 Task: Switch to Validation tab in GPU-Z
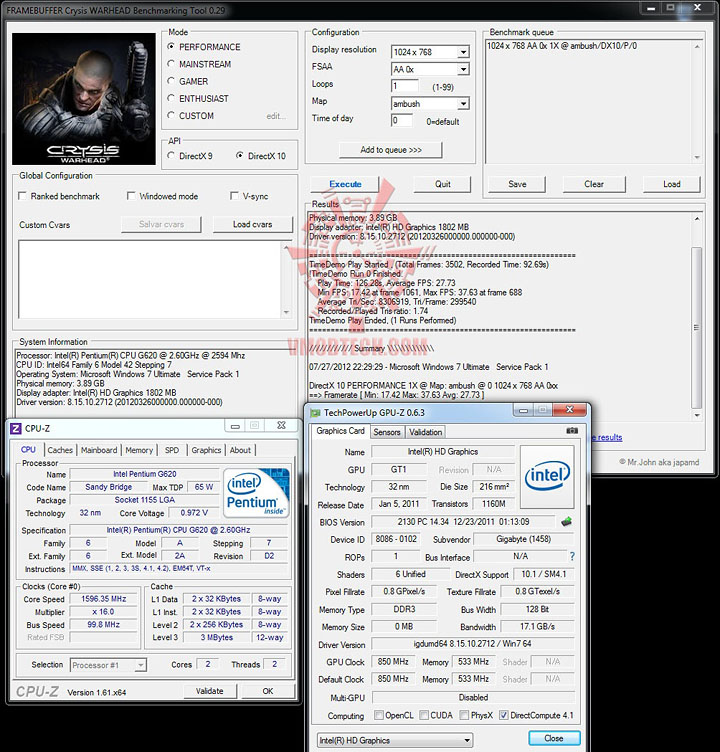point(425,432)
